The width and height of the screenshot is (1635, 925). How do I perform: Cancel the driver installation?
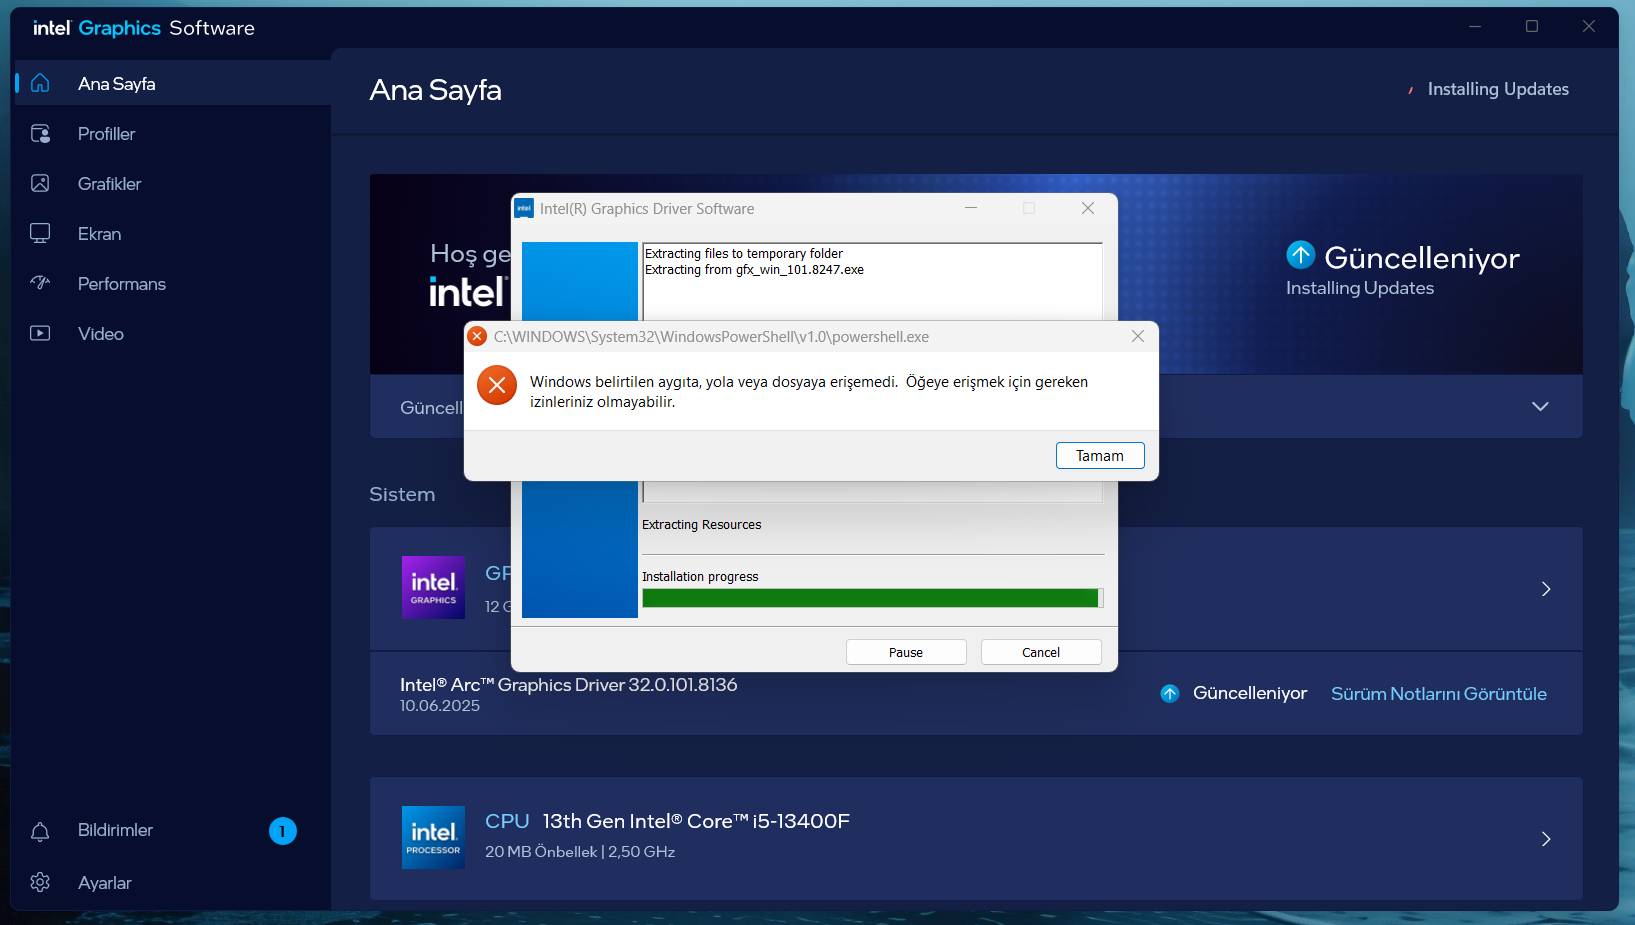pos(1041,652)
